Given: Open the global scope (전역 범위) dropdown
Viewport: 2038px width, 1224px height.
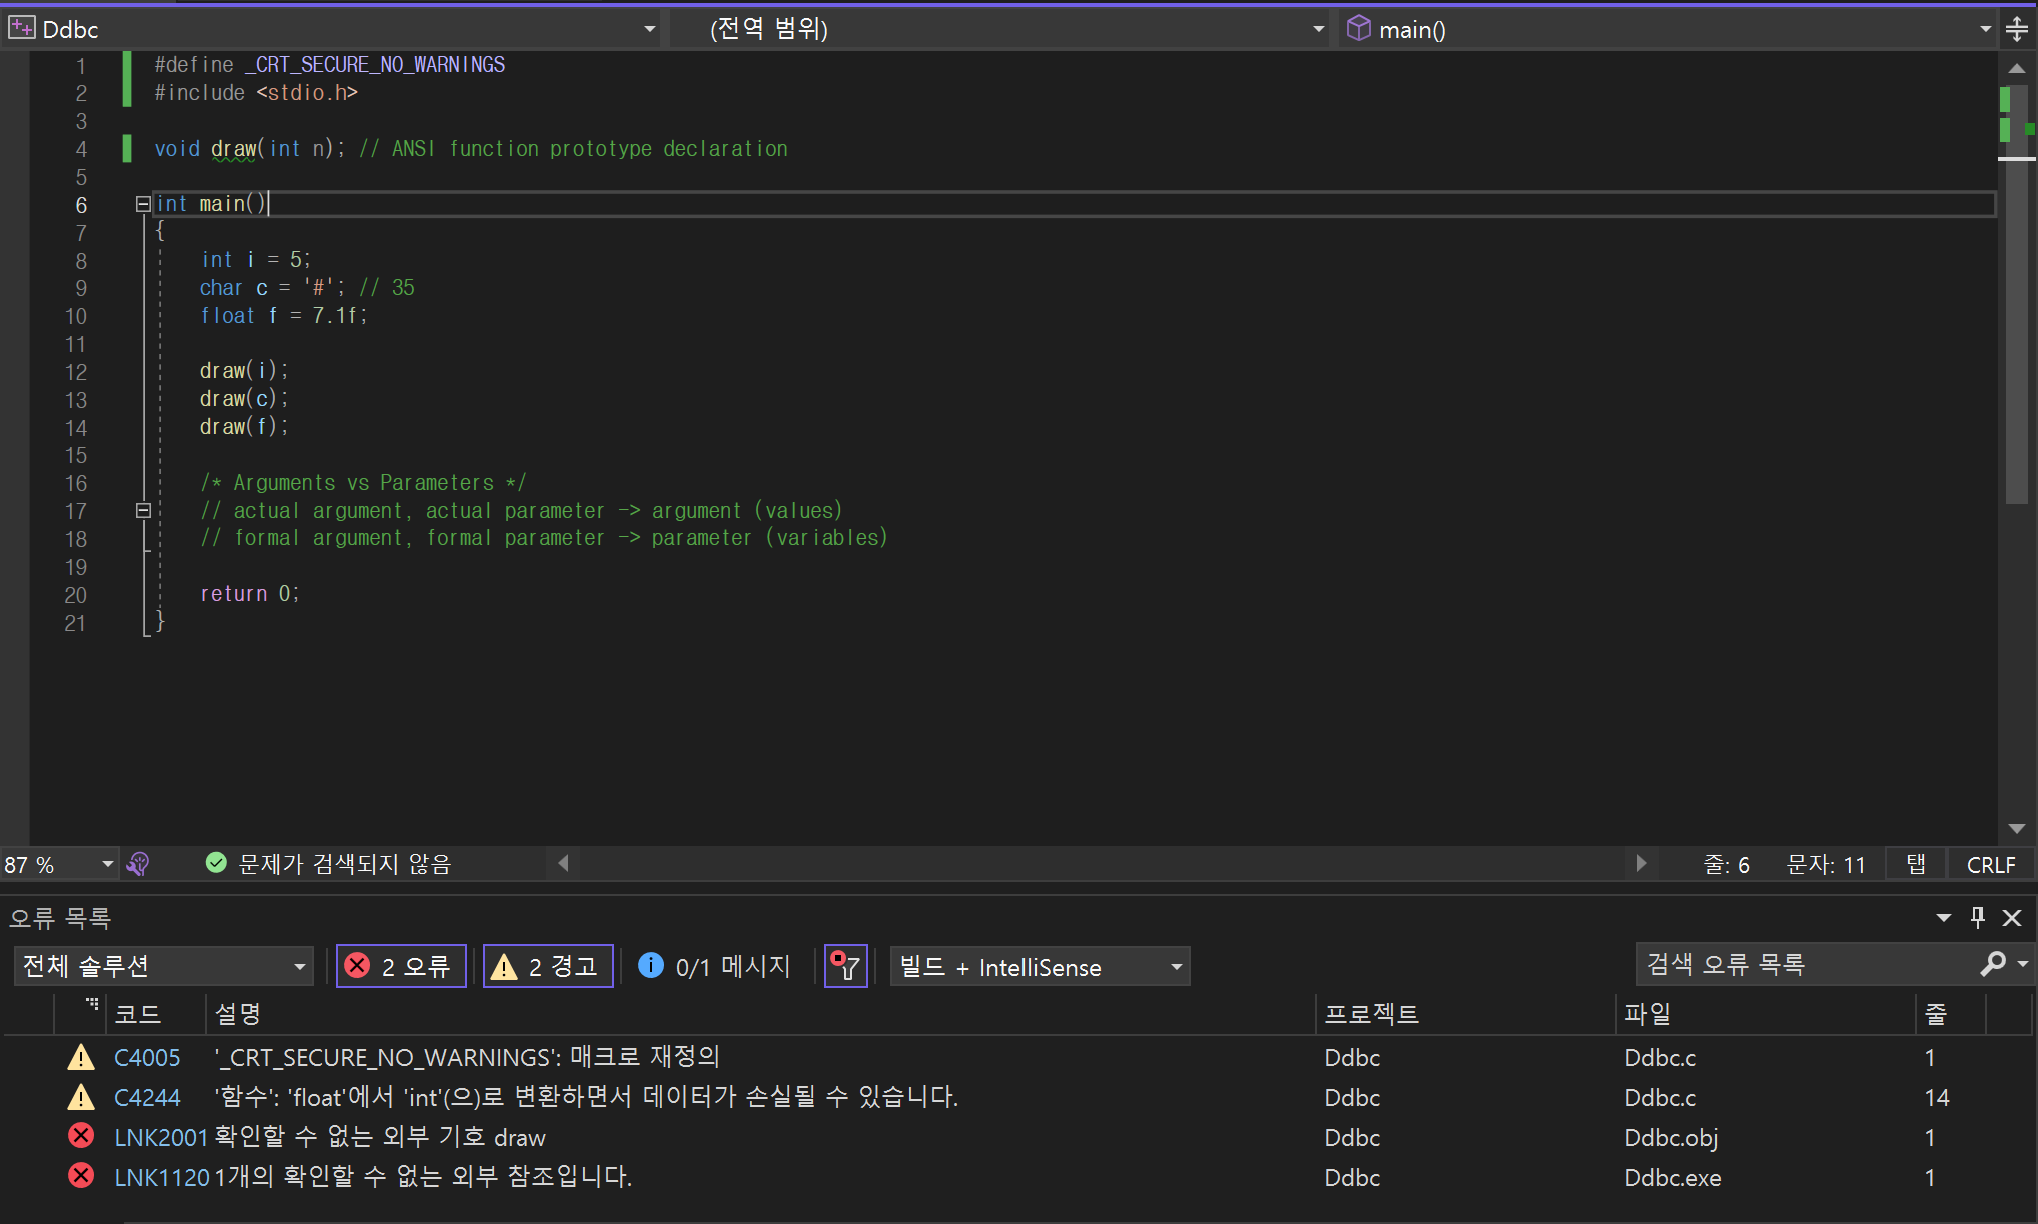Looking at the screenshot, I should (1318, 29).
